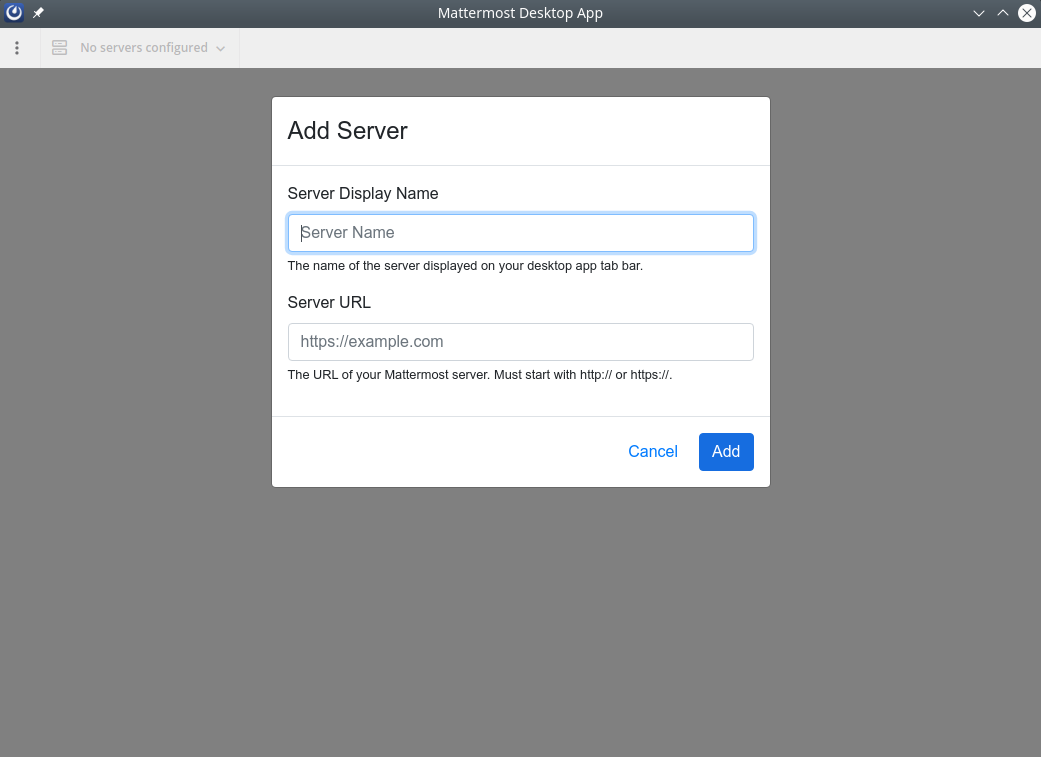Click the Mattermost Desktop App window title
Screen dimensions: 1041x757
pyautogui.click(x=520, y=13)
